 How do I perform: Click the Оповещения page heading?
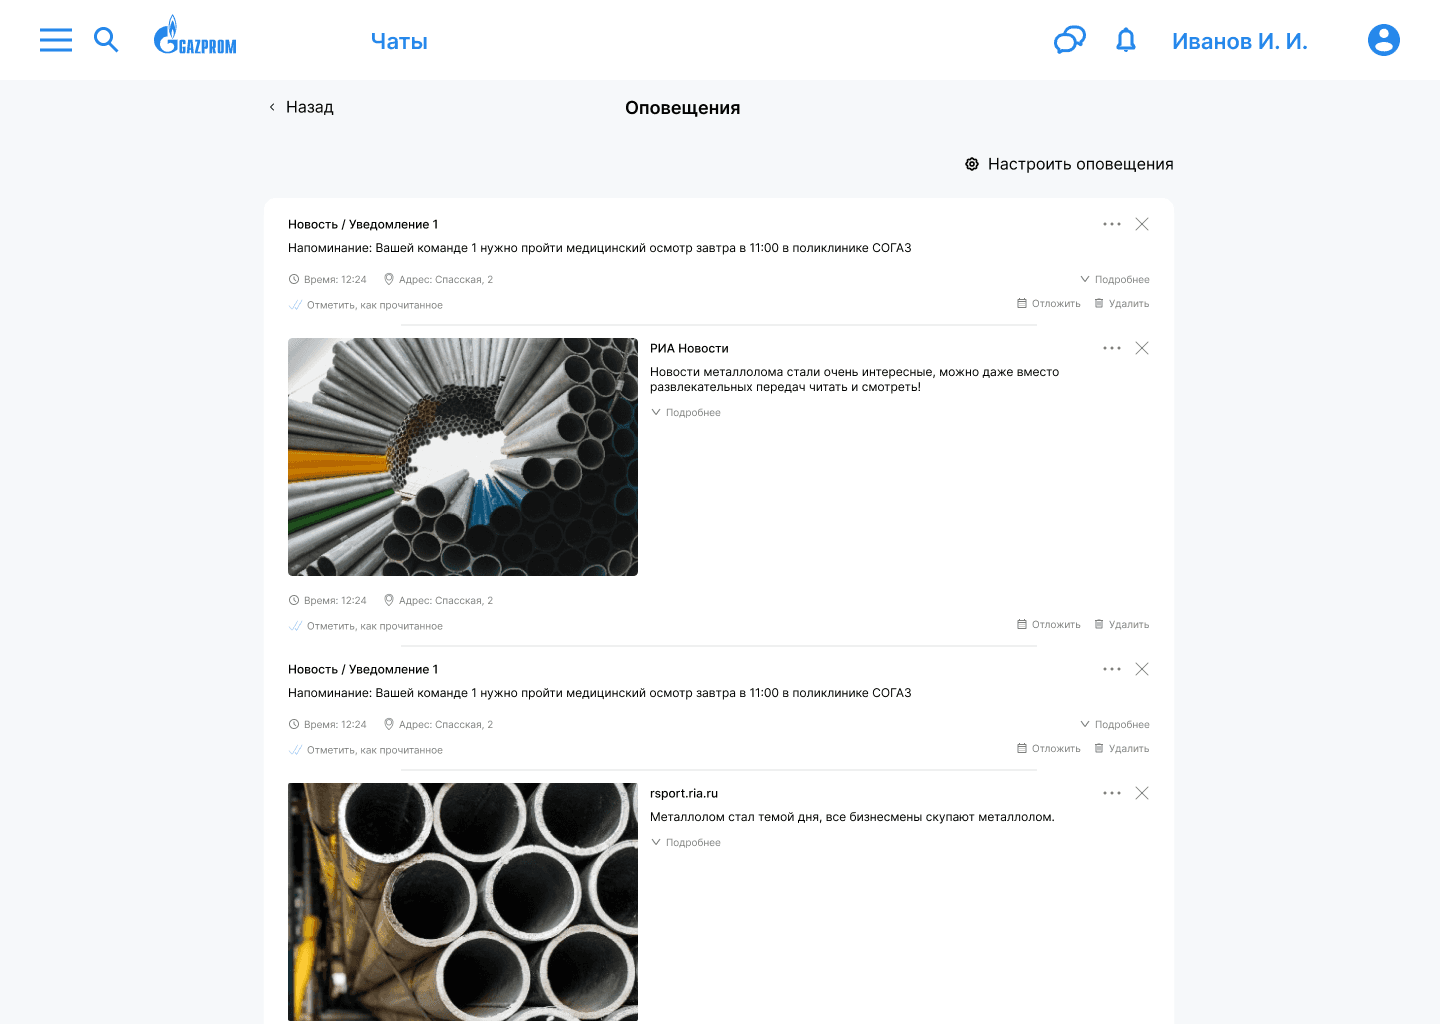683,108
